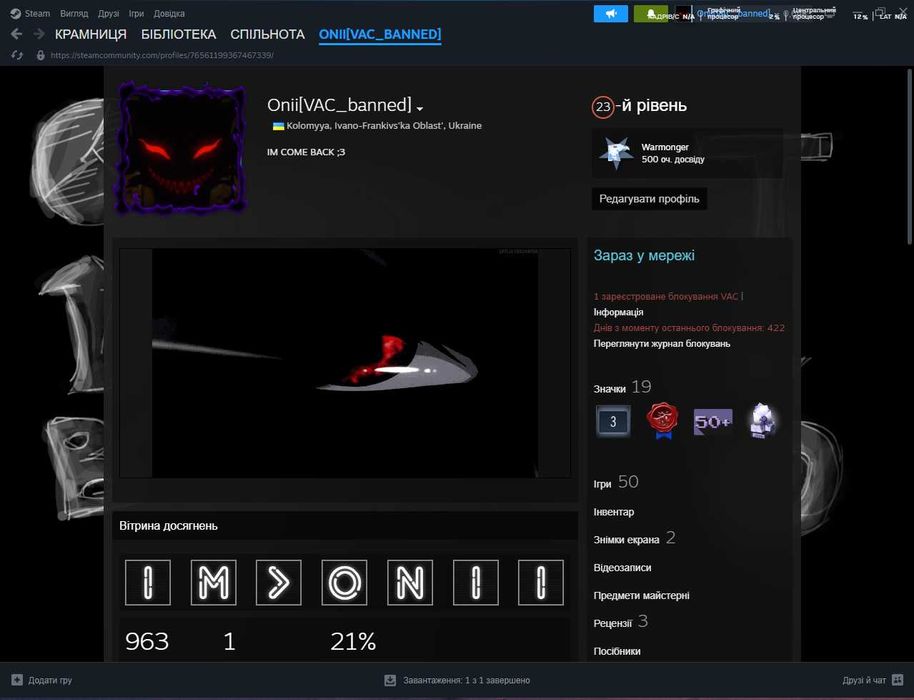Image resolution: width=914 pixels, height=700 pixels.
Task: Open the blue megaphone announcements button
Action: (x=610, y=13)
